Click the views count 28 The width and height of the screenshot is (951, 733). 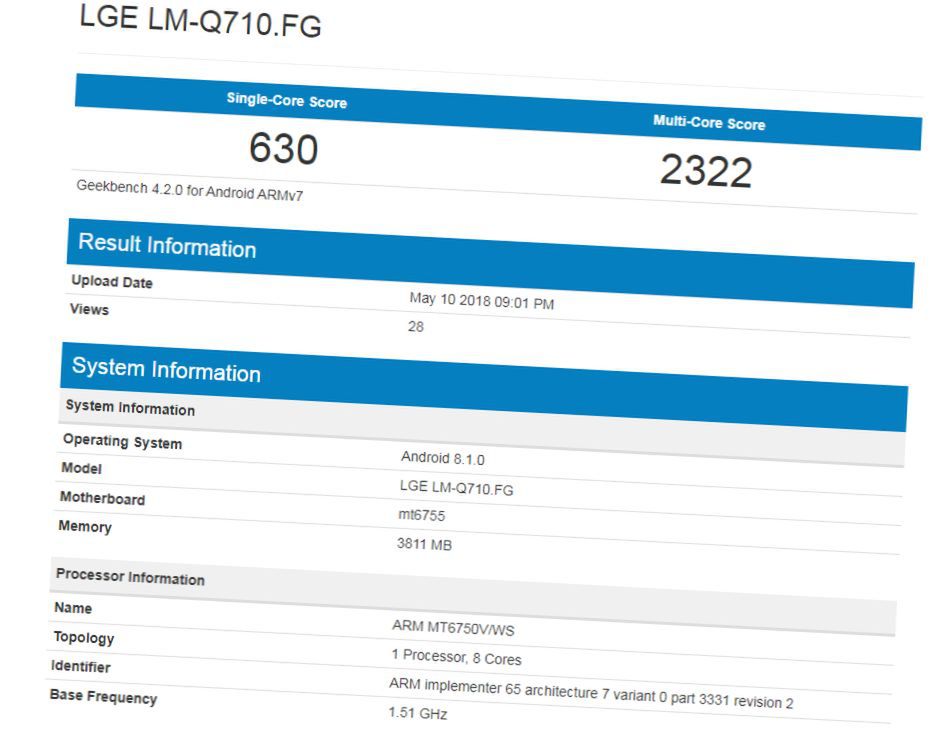[x=415, y=327]
